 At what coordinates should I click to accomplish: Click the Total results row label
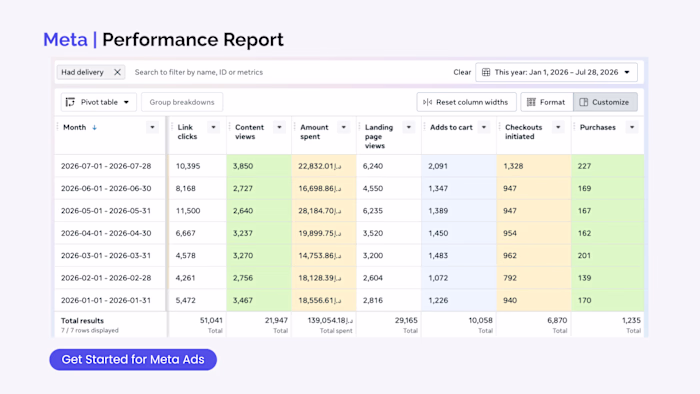(82, 321)
